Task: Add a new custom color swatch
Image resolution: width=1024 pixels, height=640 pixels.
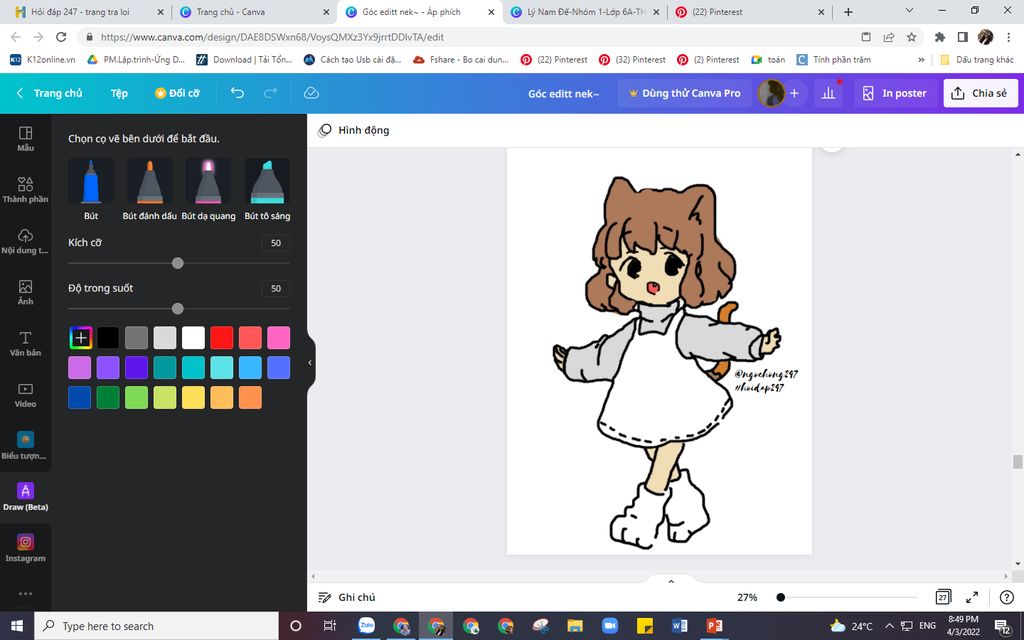Action: point(80,338)
